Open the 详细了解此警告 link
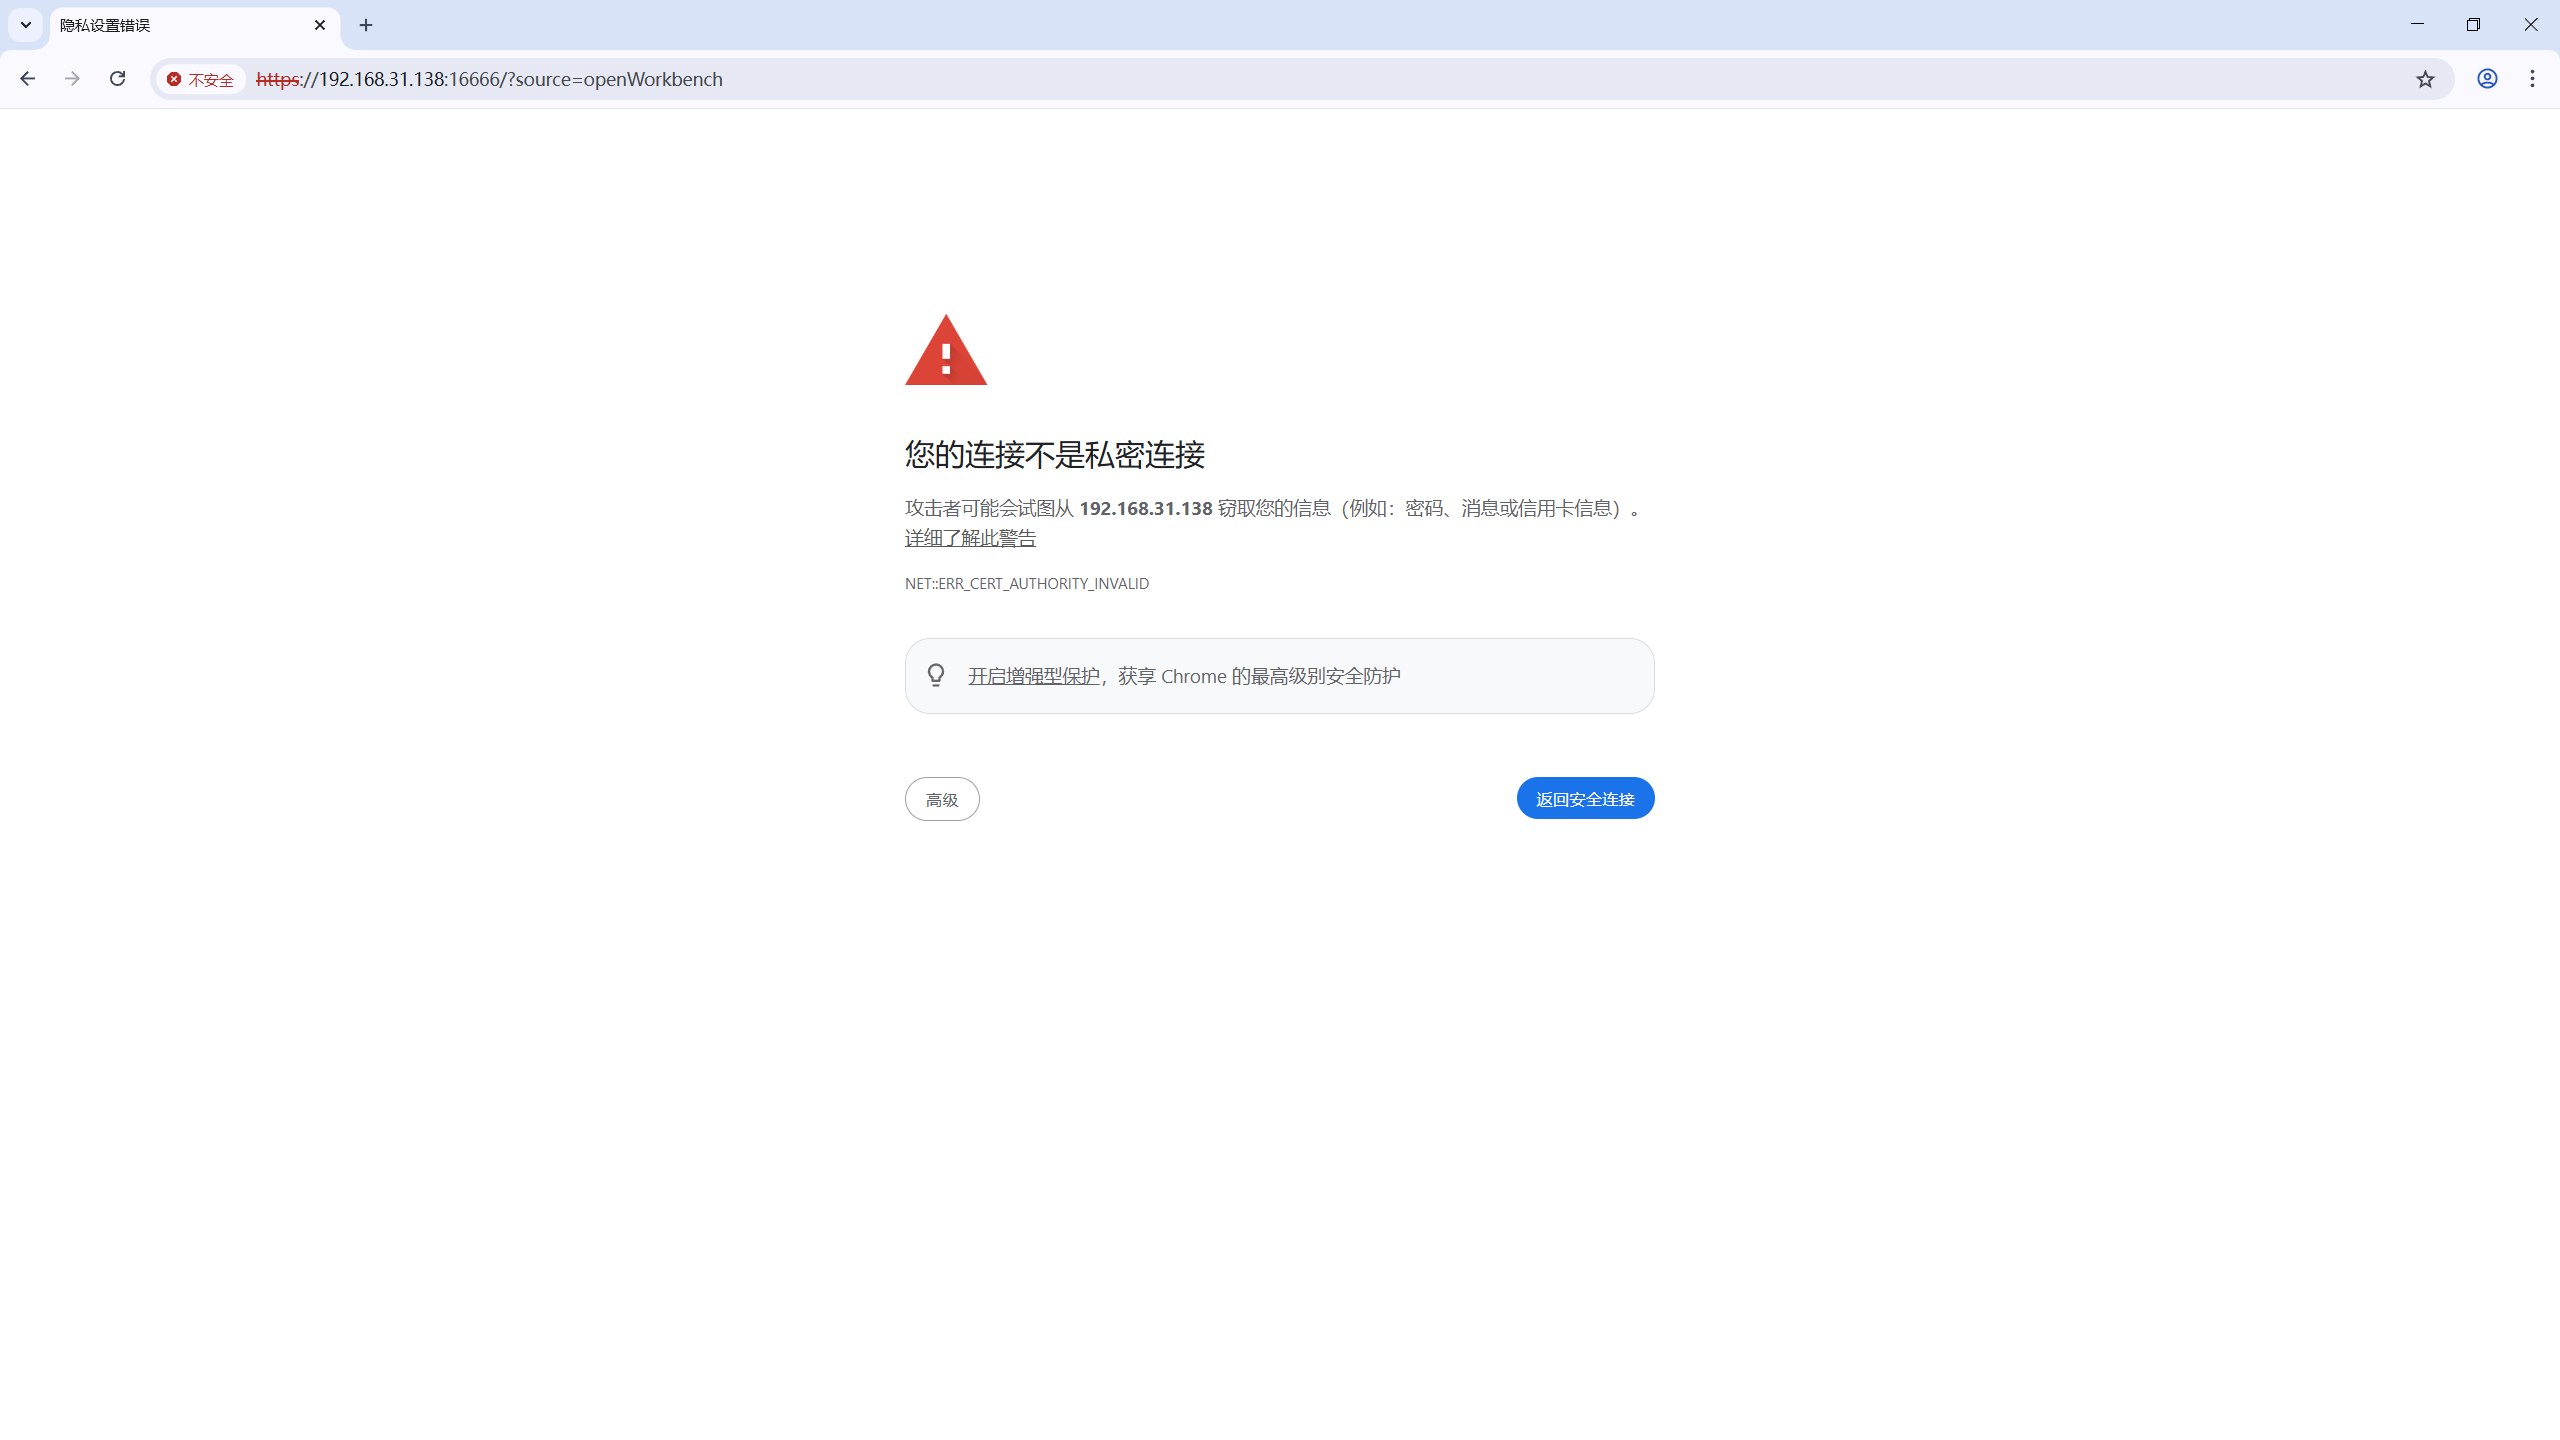Screen dimensions: 2560x1440 [970, 538]
